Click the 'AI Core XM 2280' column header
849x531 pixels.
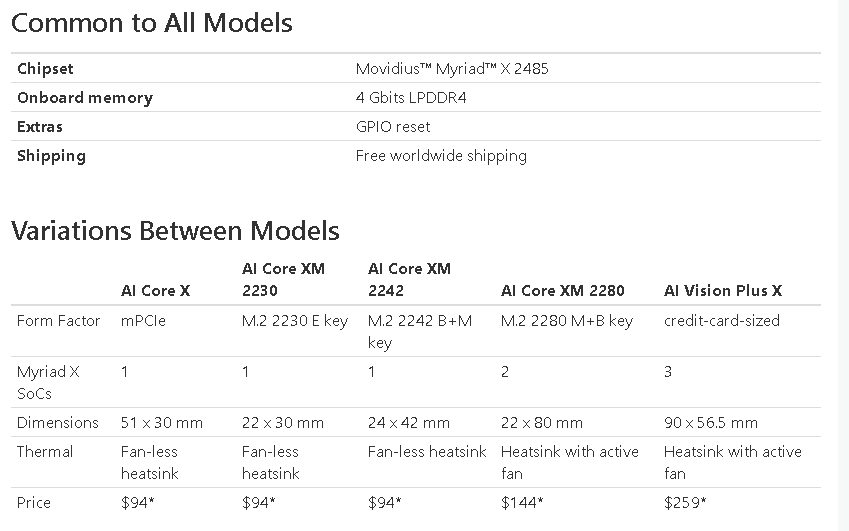[562, 291]
